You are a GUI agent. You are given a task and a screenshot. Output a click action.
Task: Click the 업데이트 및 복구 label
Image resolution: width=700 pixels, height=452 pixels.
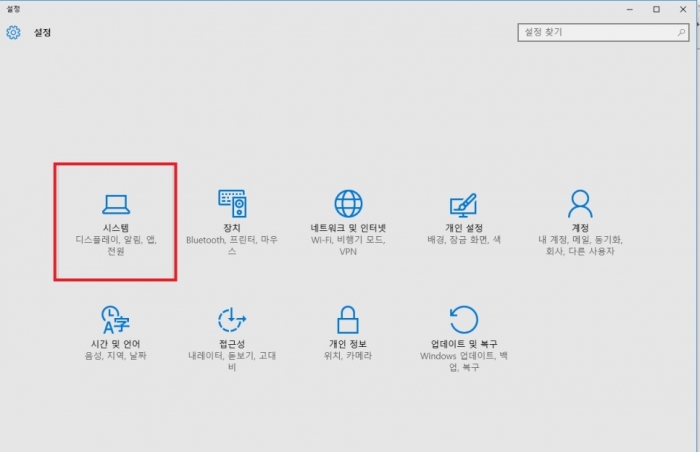pyautogui.click(x=464, y=344)
